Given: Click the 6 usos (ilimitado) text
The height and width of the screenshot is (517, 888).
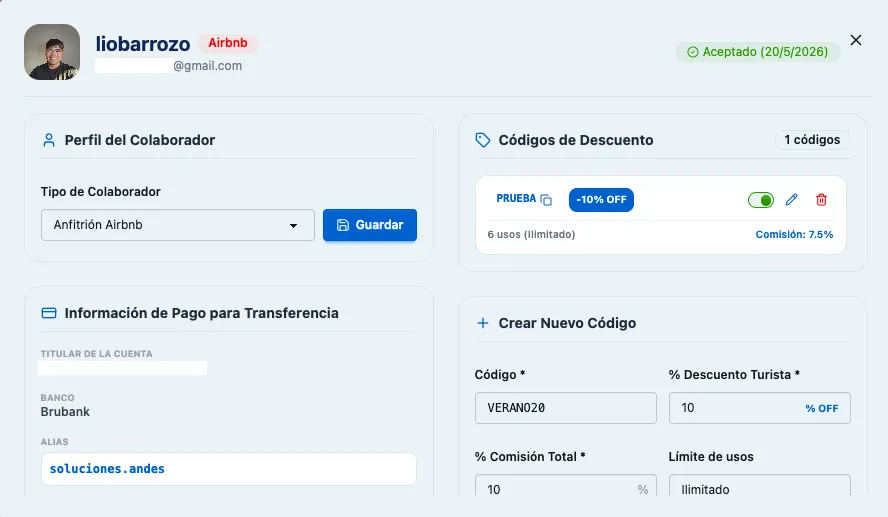Looking at the screenshot, I should [x=531, y=234].
